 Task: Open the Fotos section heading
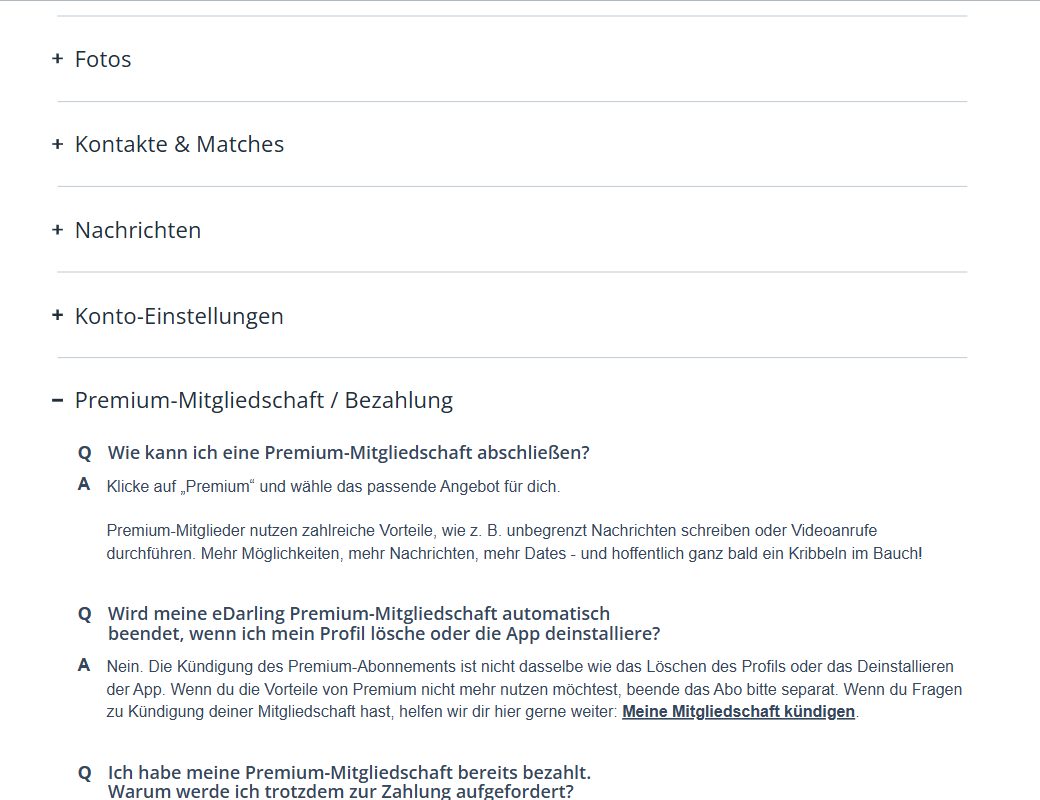(103, 59)
